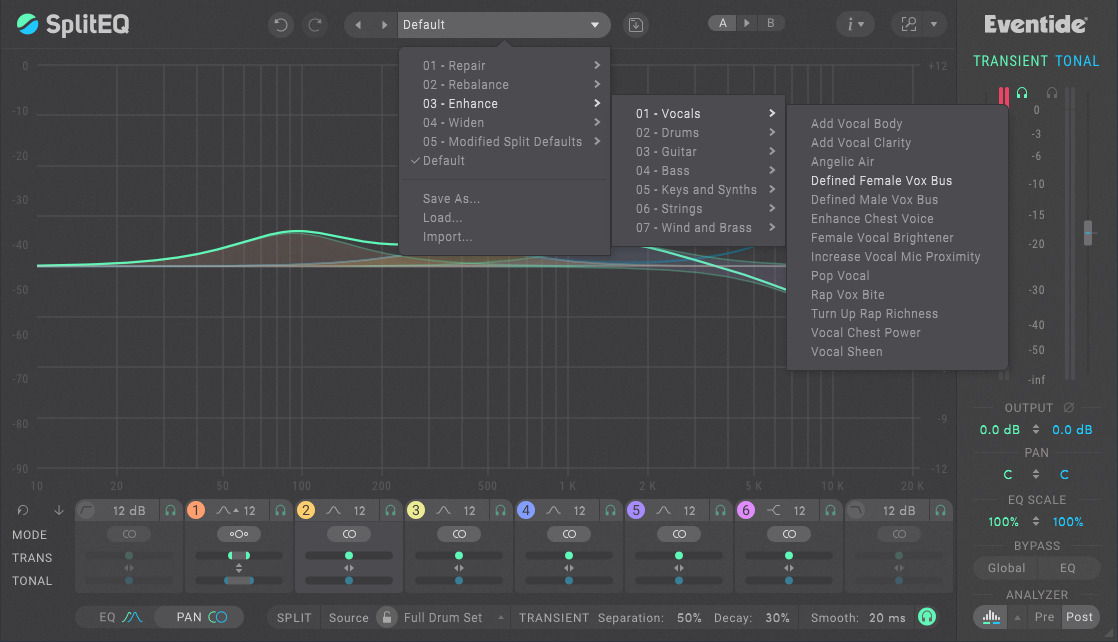Expand the 06 - Strings submenu
The image size is (1118, 642).
699,209
